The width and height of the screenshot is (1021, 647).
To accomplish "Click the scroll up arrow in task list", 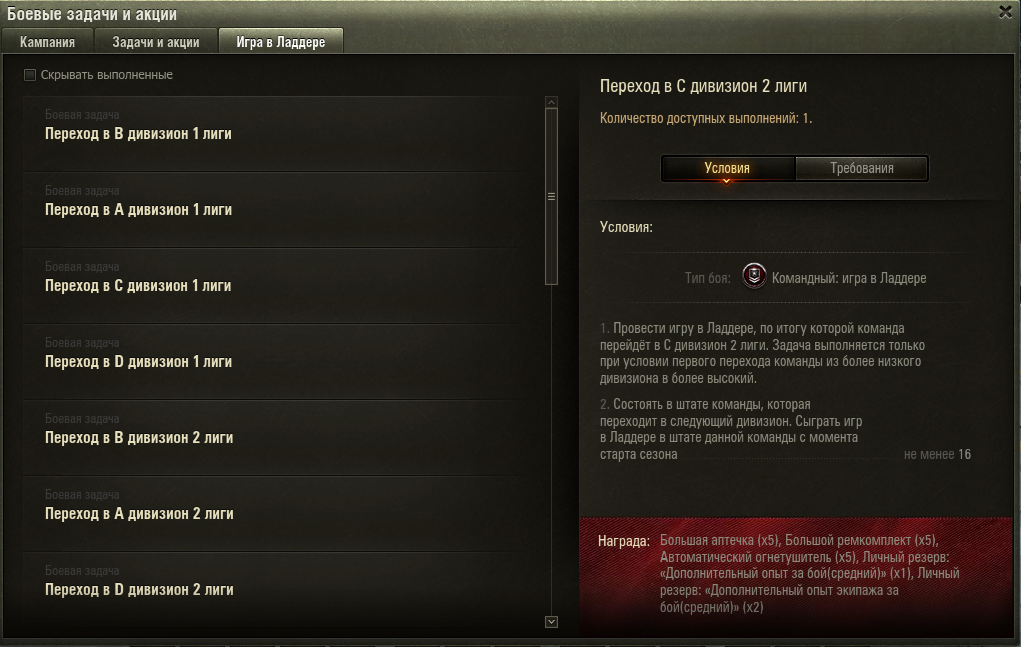I will (551, 102).
